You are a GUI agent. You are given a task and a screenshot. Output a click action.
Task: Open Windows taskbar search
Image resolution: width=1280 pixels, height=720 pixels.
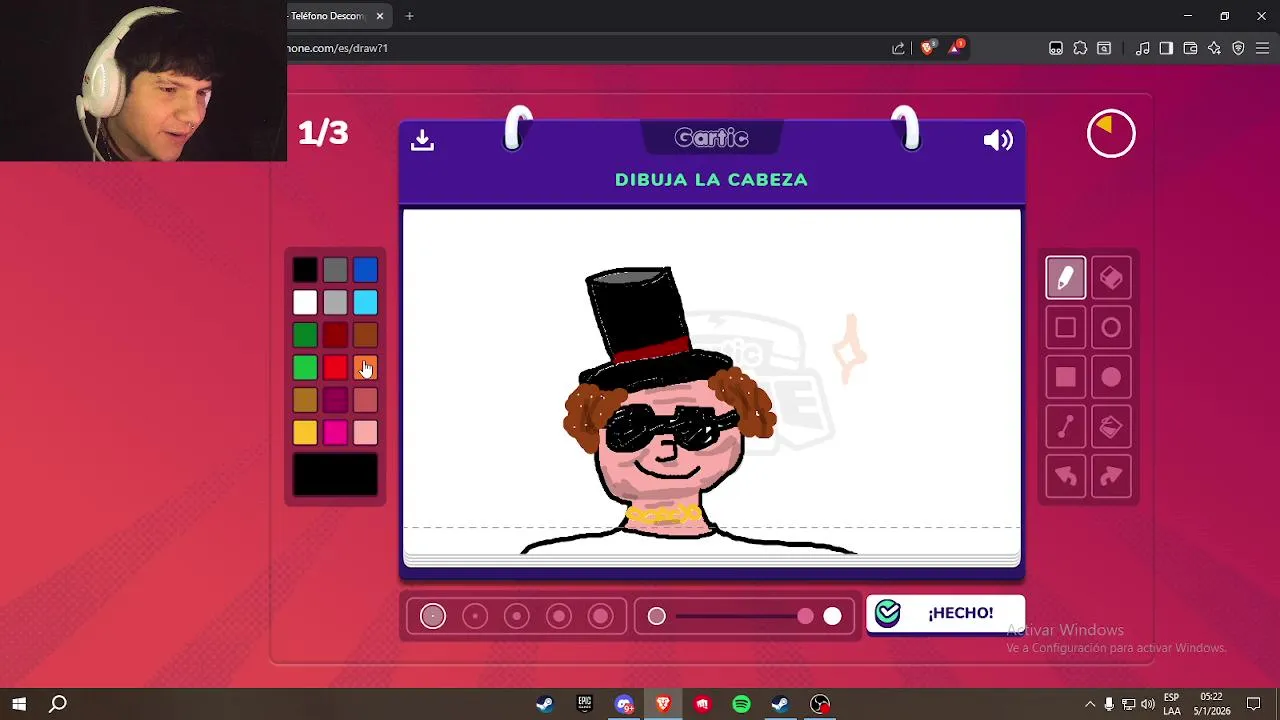(58, 704)
